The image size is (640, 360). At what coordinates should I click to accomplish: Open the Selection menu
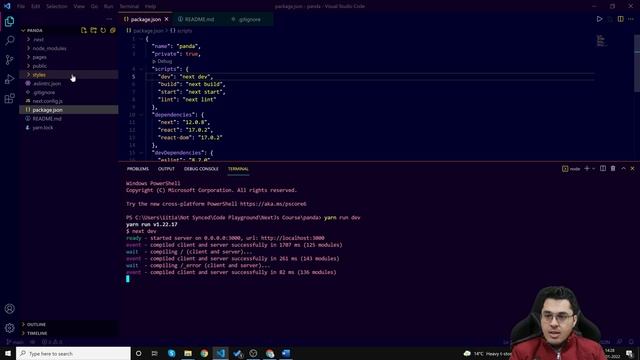click(57, 6)
